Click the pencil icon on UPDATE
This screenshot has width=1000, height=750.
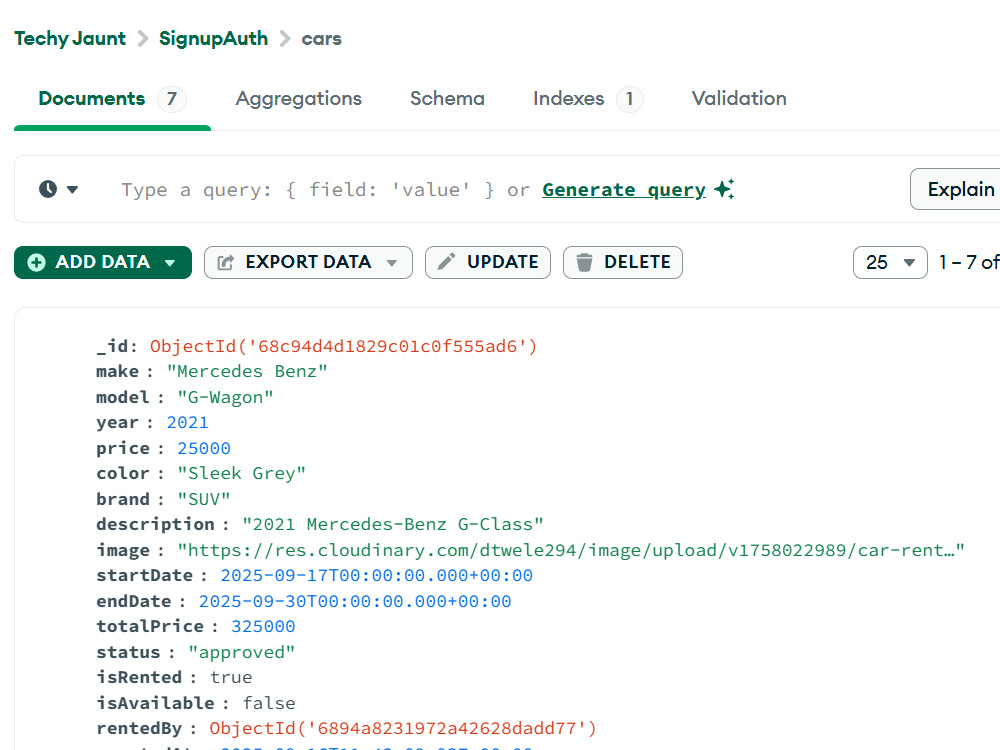446,262
